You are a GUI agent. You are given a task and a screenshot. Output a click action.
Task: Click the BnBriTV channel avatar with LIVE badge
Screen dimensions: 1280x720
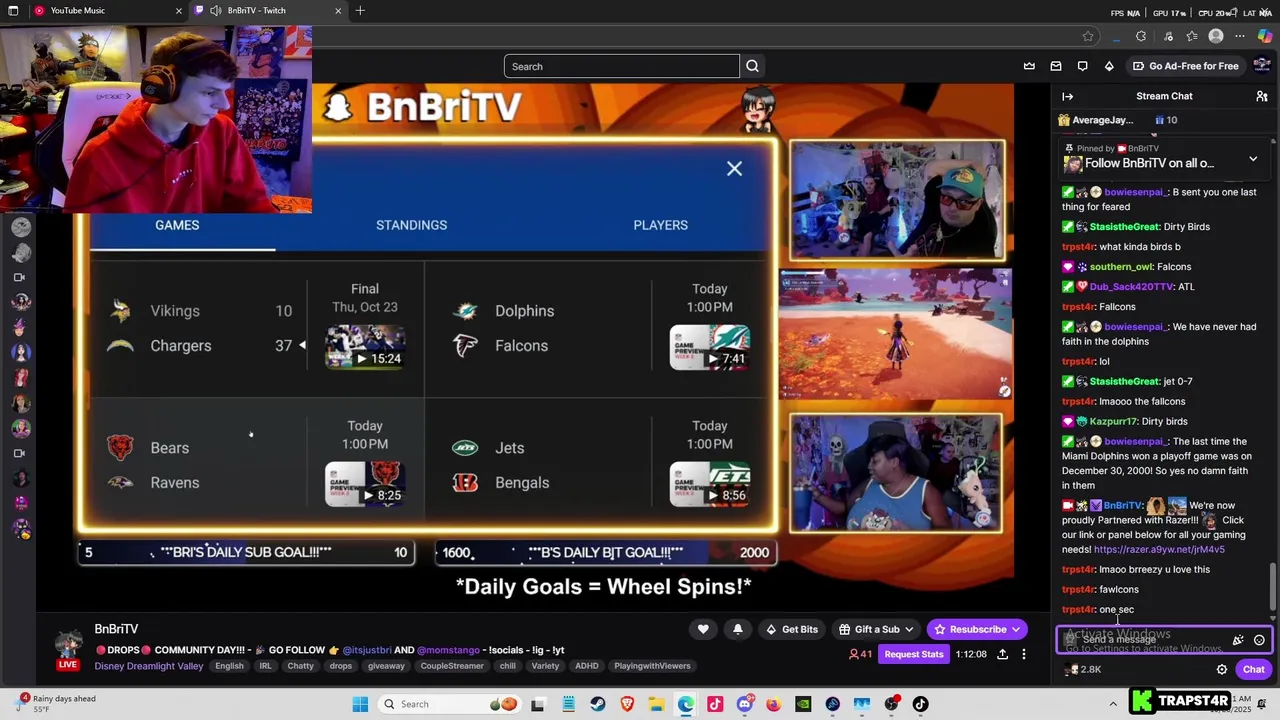point(68,649)
